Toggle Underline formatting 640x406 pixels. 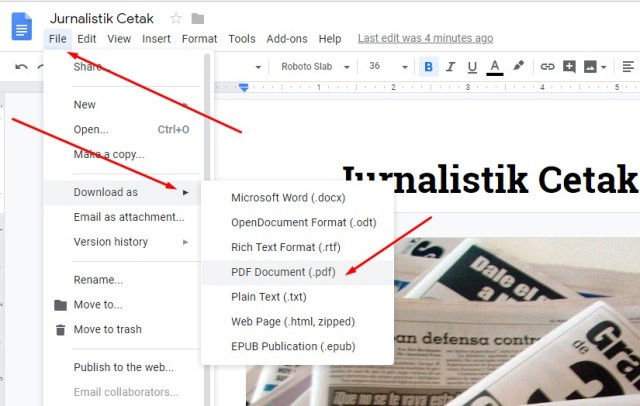pyautogui.click(x=472, y=67)
